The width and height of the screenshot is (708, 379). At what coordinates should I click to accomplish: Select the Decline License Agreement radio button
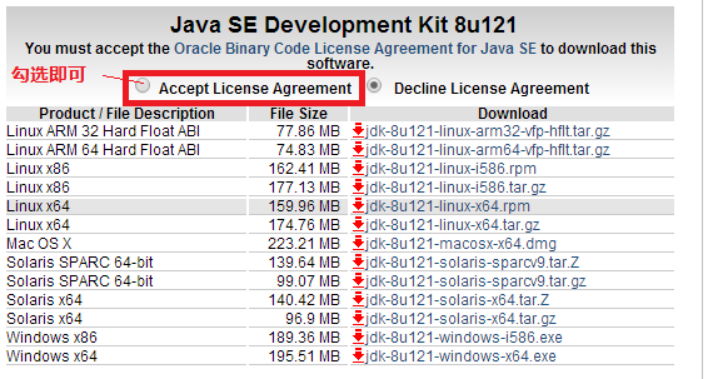(x=374, y=85)
